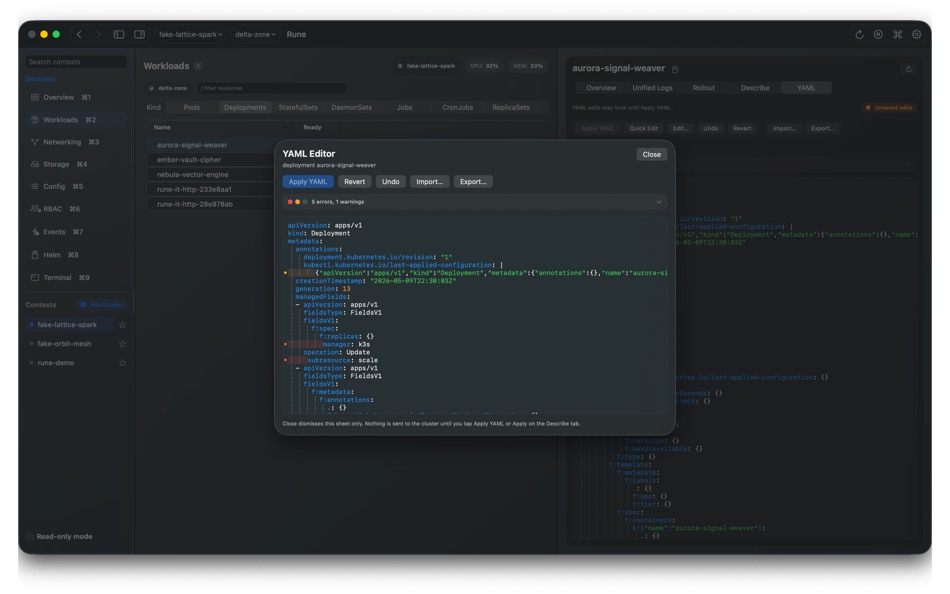Open Terminal section in sidebar
Image resolution: width=950 pixels, height=594 pixels.
pyautogui.click(x=76, y=278)
